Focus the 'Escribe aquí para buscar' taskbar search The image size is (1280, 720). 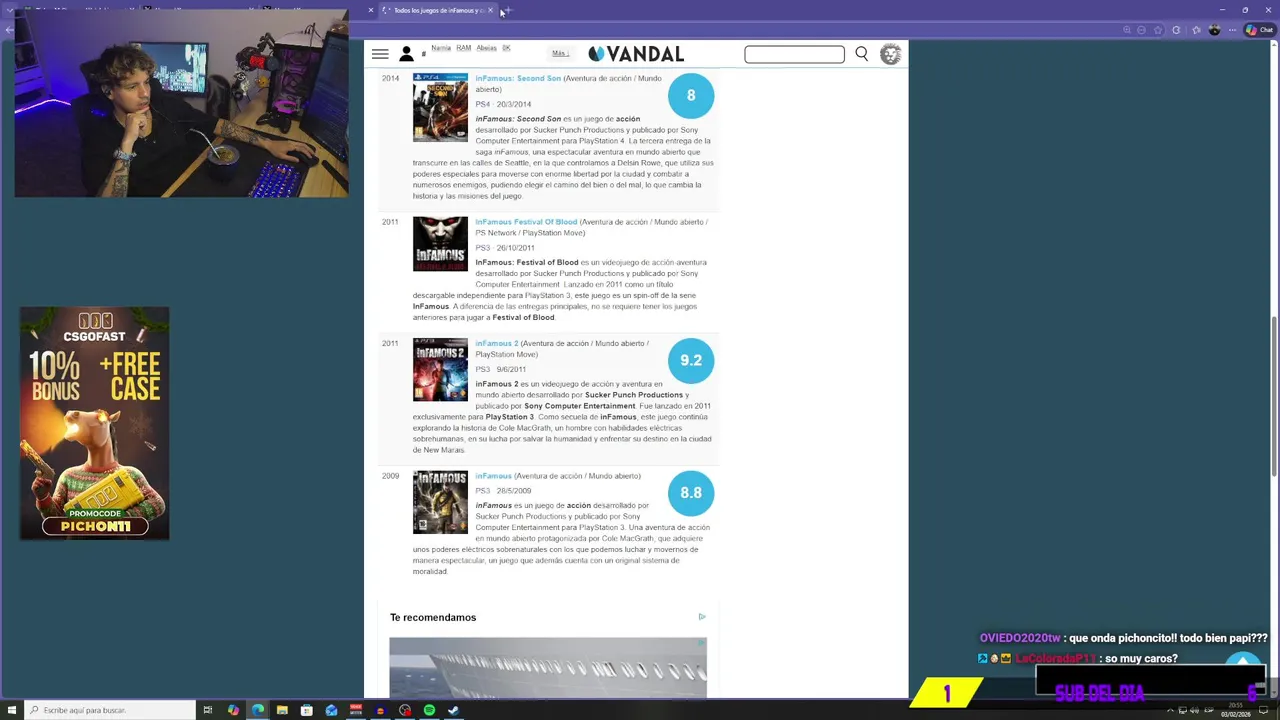(x=110, y=710)
